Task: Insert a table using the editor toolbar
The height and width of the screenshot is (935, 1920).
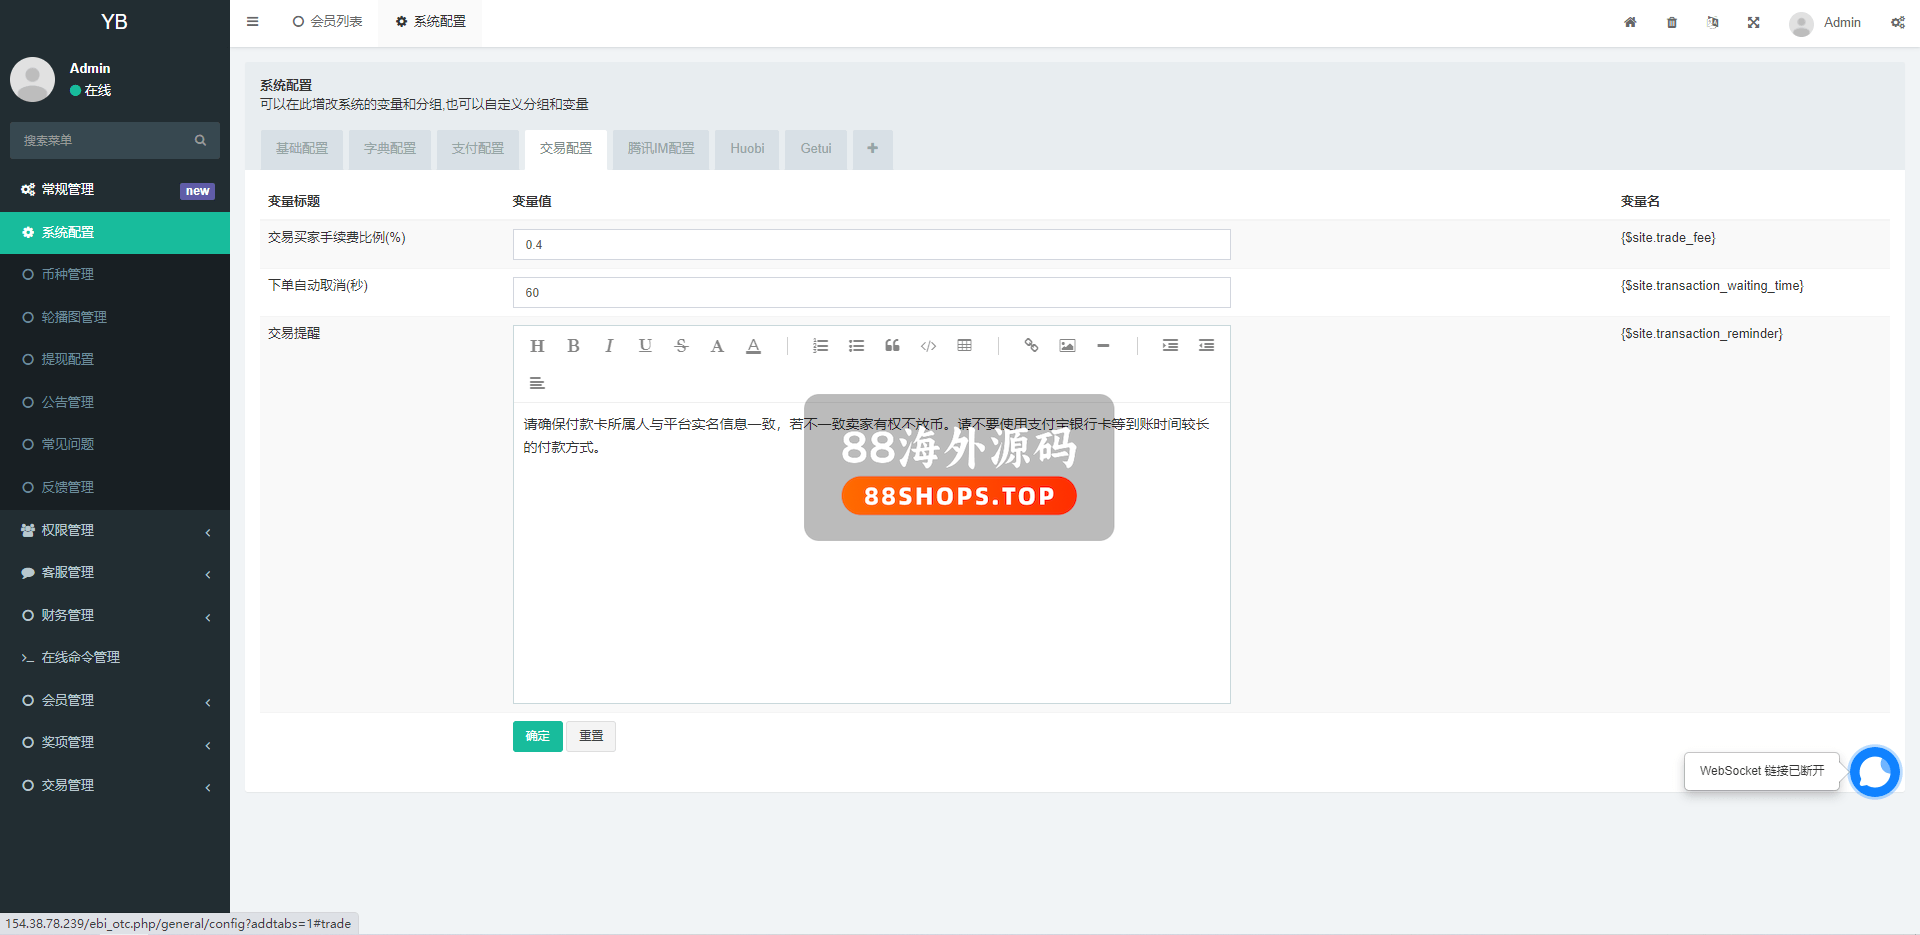Action: coord(964,346)
